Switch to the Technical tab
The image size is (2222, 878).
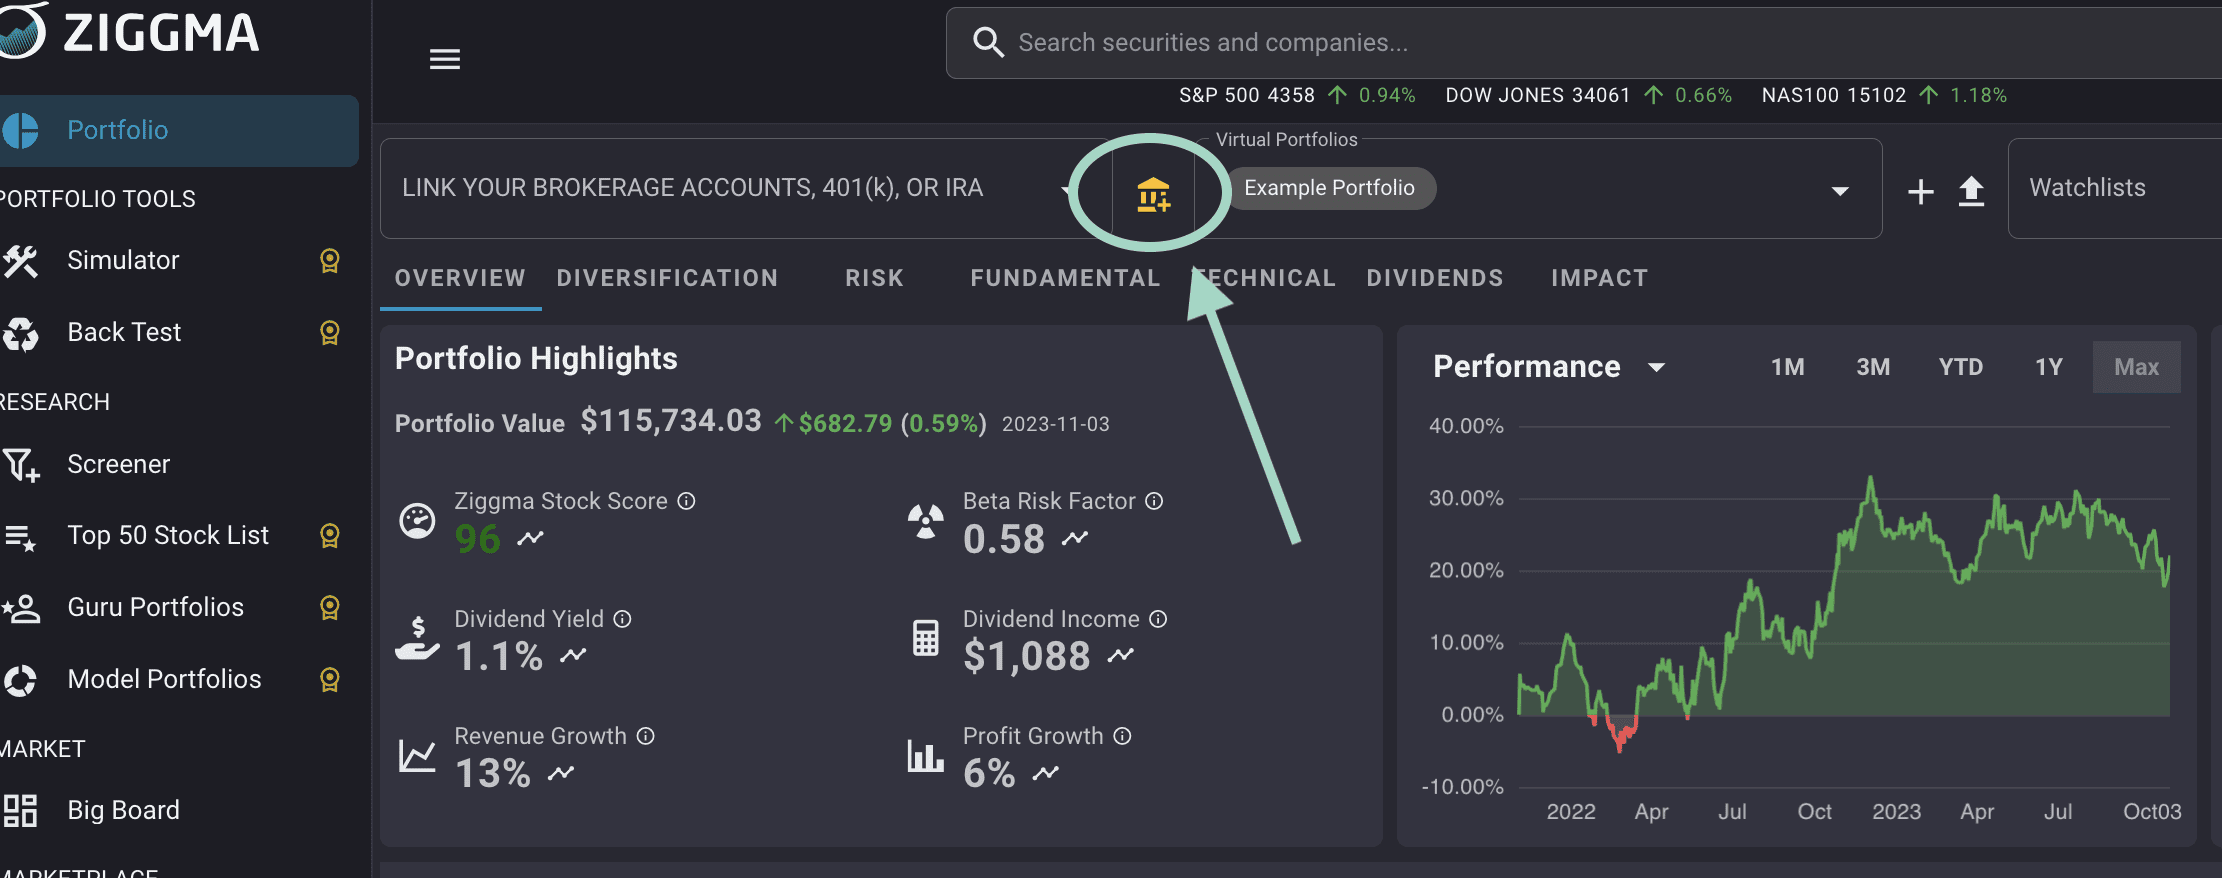[x=1264, y=278]
